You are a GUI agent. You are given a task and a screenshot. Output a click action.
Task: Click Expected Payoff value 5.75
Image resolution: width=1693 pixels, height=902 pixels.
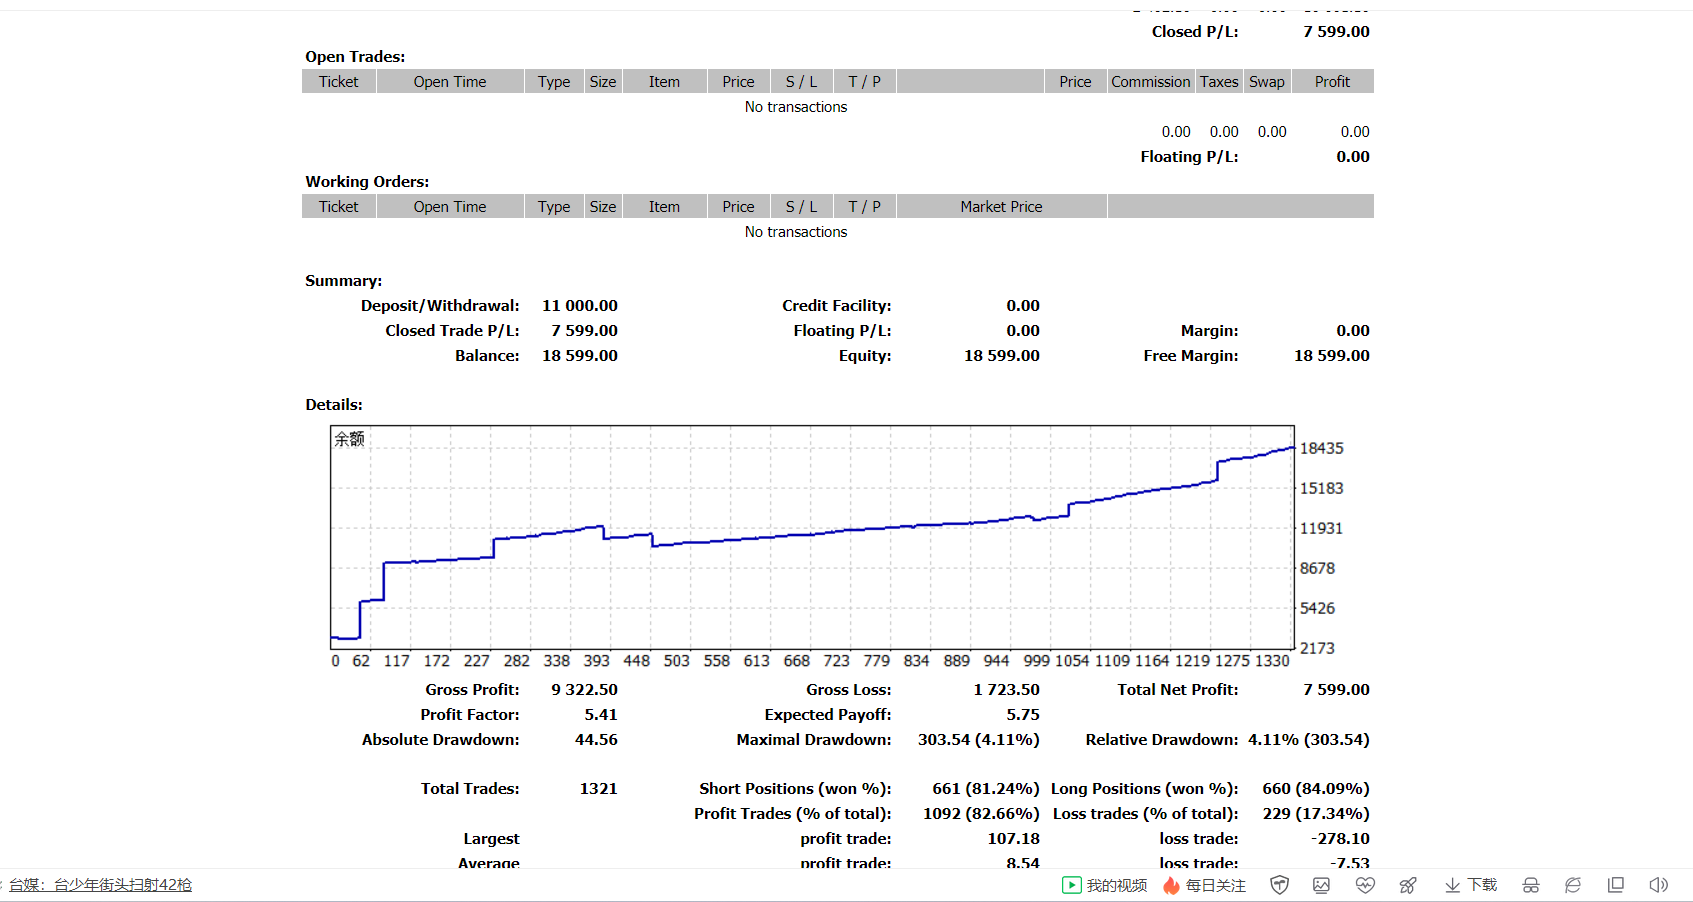[1023, 715]
